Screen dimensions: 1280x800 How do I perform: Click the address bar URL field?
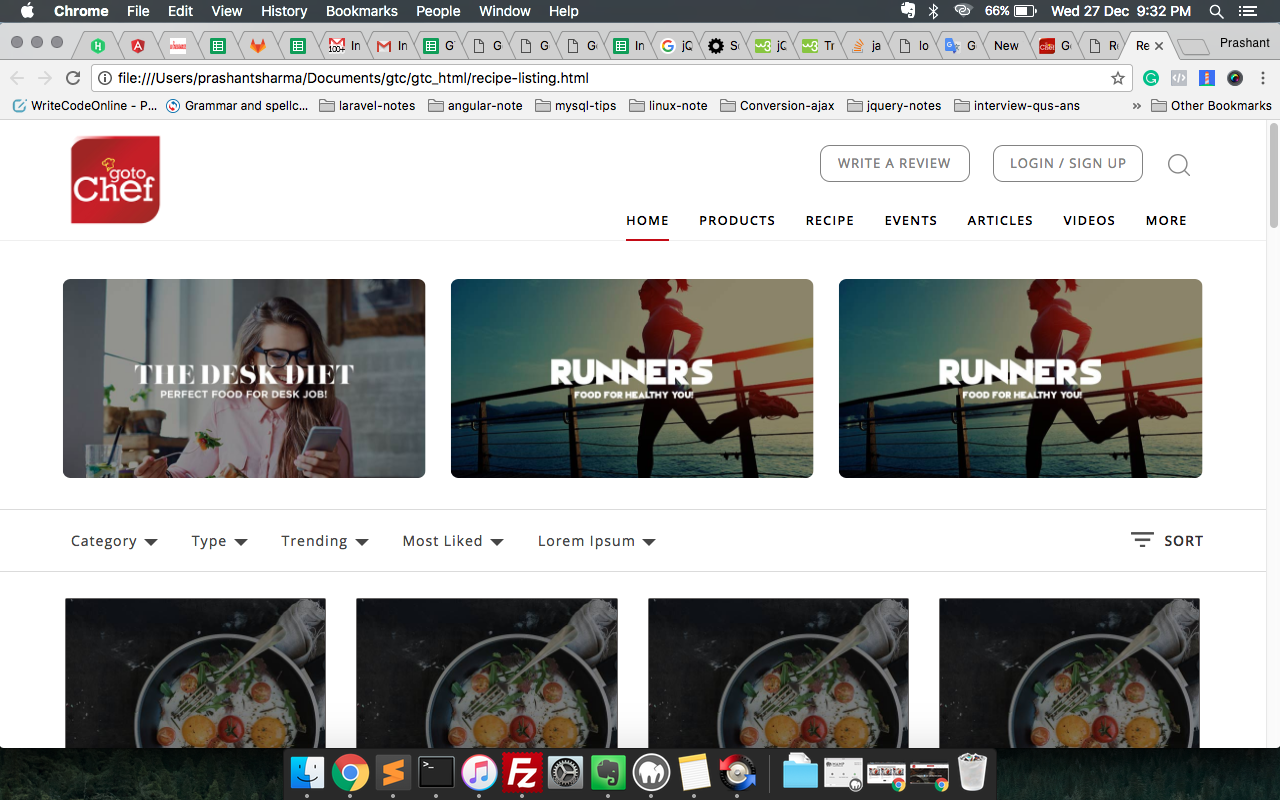(x=600, y=78)
